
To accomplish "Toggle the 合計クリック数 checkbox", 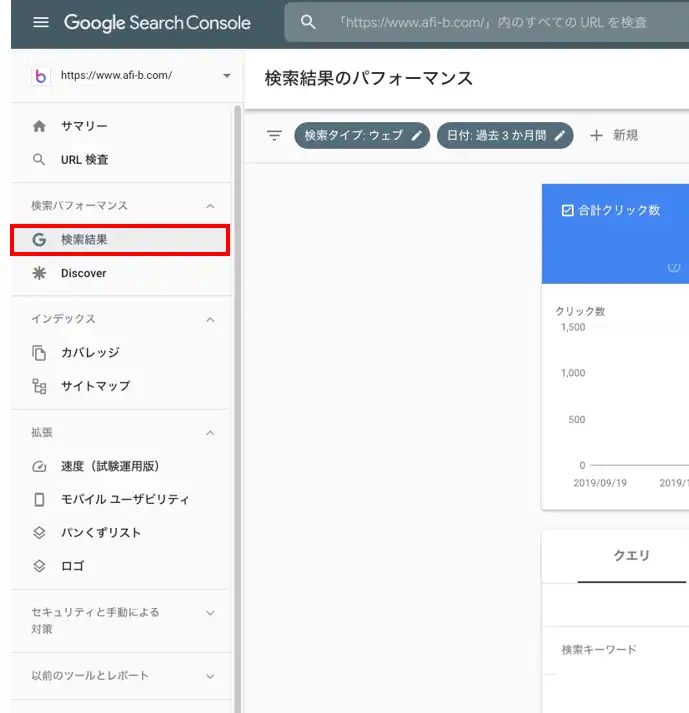I will tap(568, 211).
